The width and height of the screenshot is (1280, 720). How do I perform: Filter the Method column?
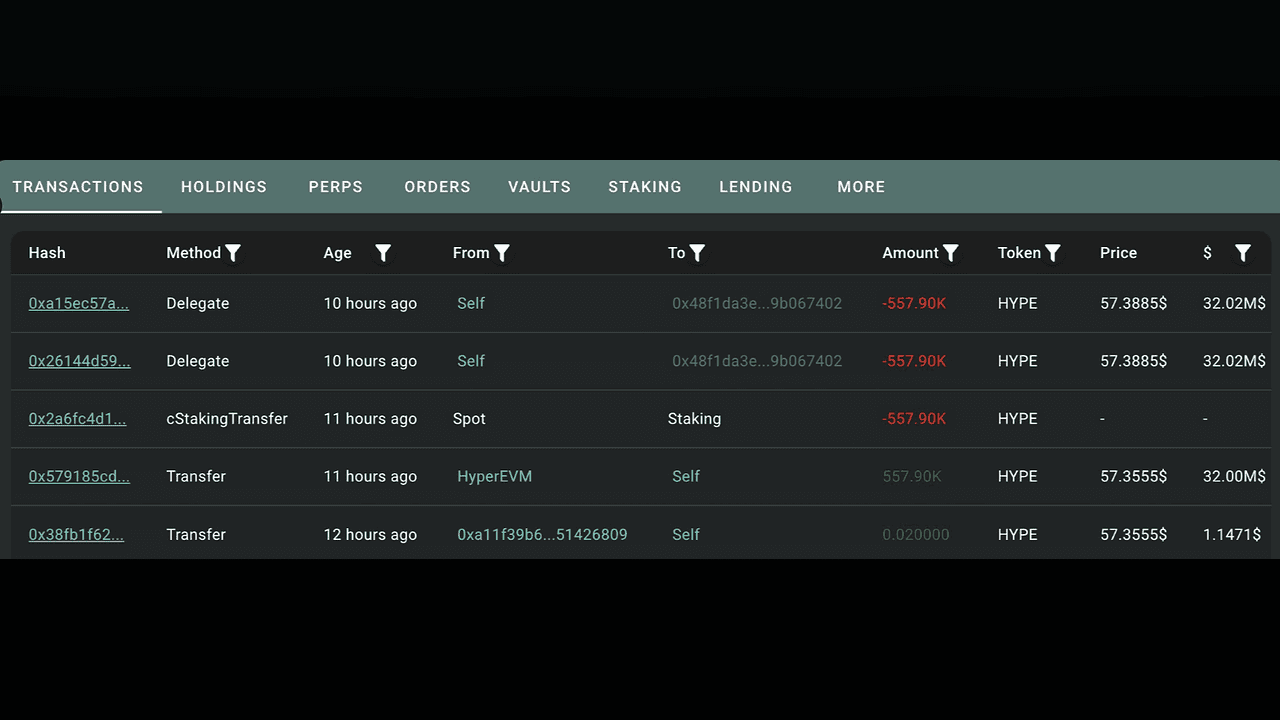coord(233,253)
